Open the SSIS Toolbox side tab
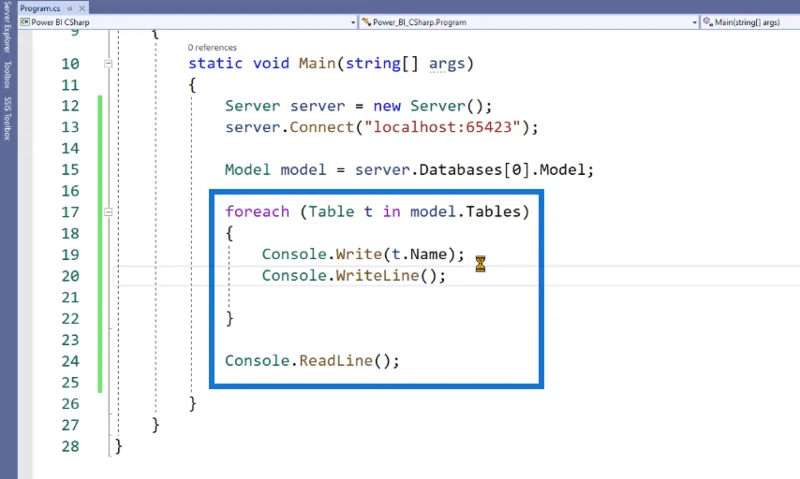 pos(7,118)
